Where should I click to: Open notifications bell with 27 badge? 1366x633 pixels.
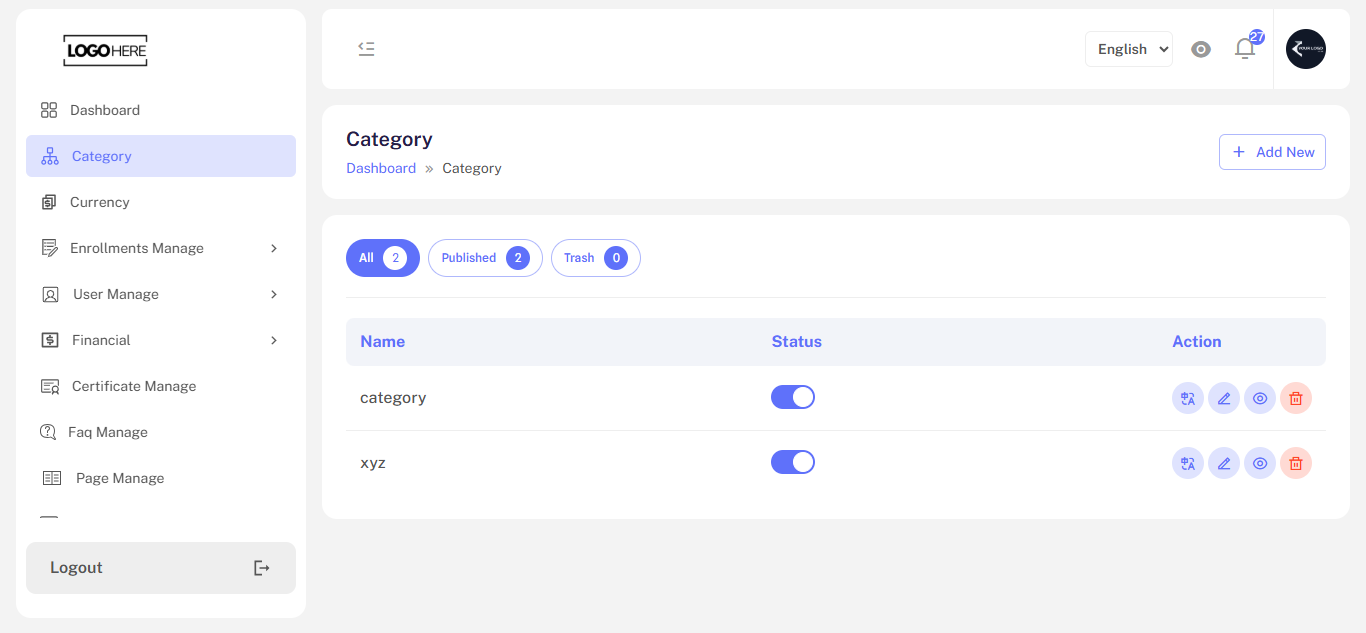(1245, 48)
